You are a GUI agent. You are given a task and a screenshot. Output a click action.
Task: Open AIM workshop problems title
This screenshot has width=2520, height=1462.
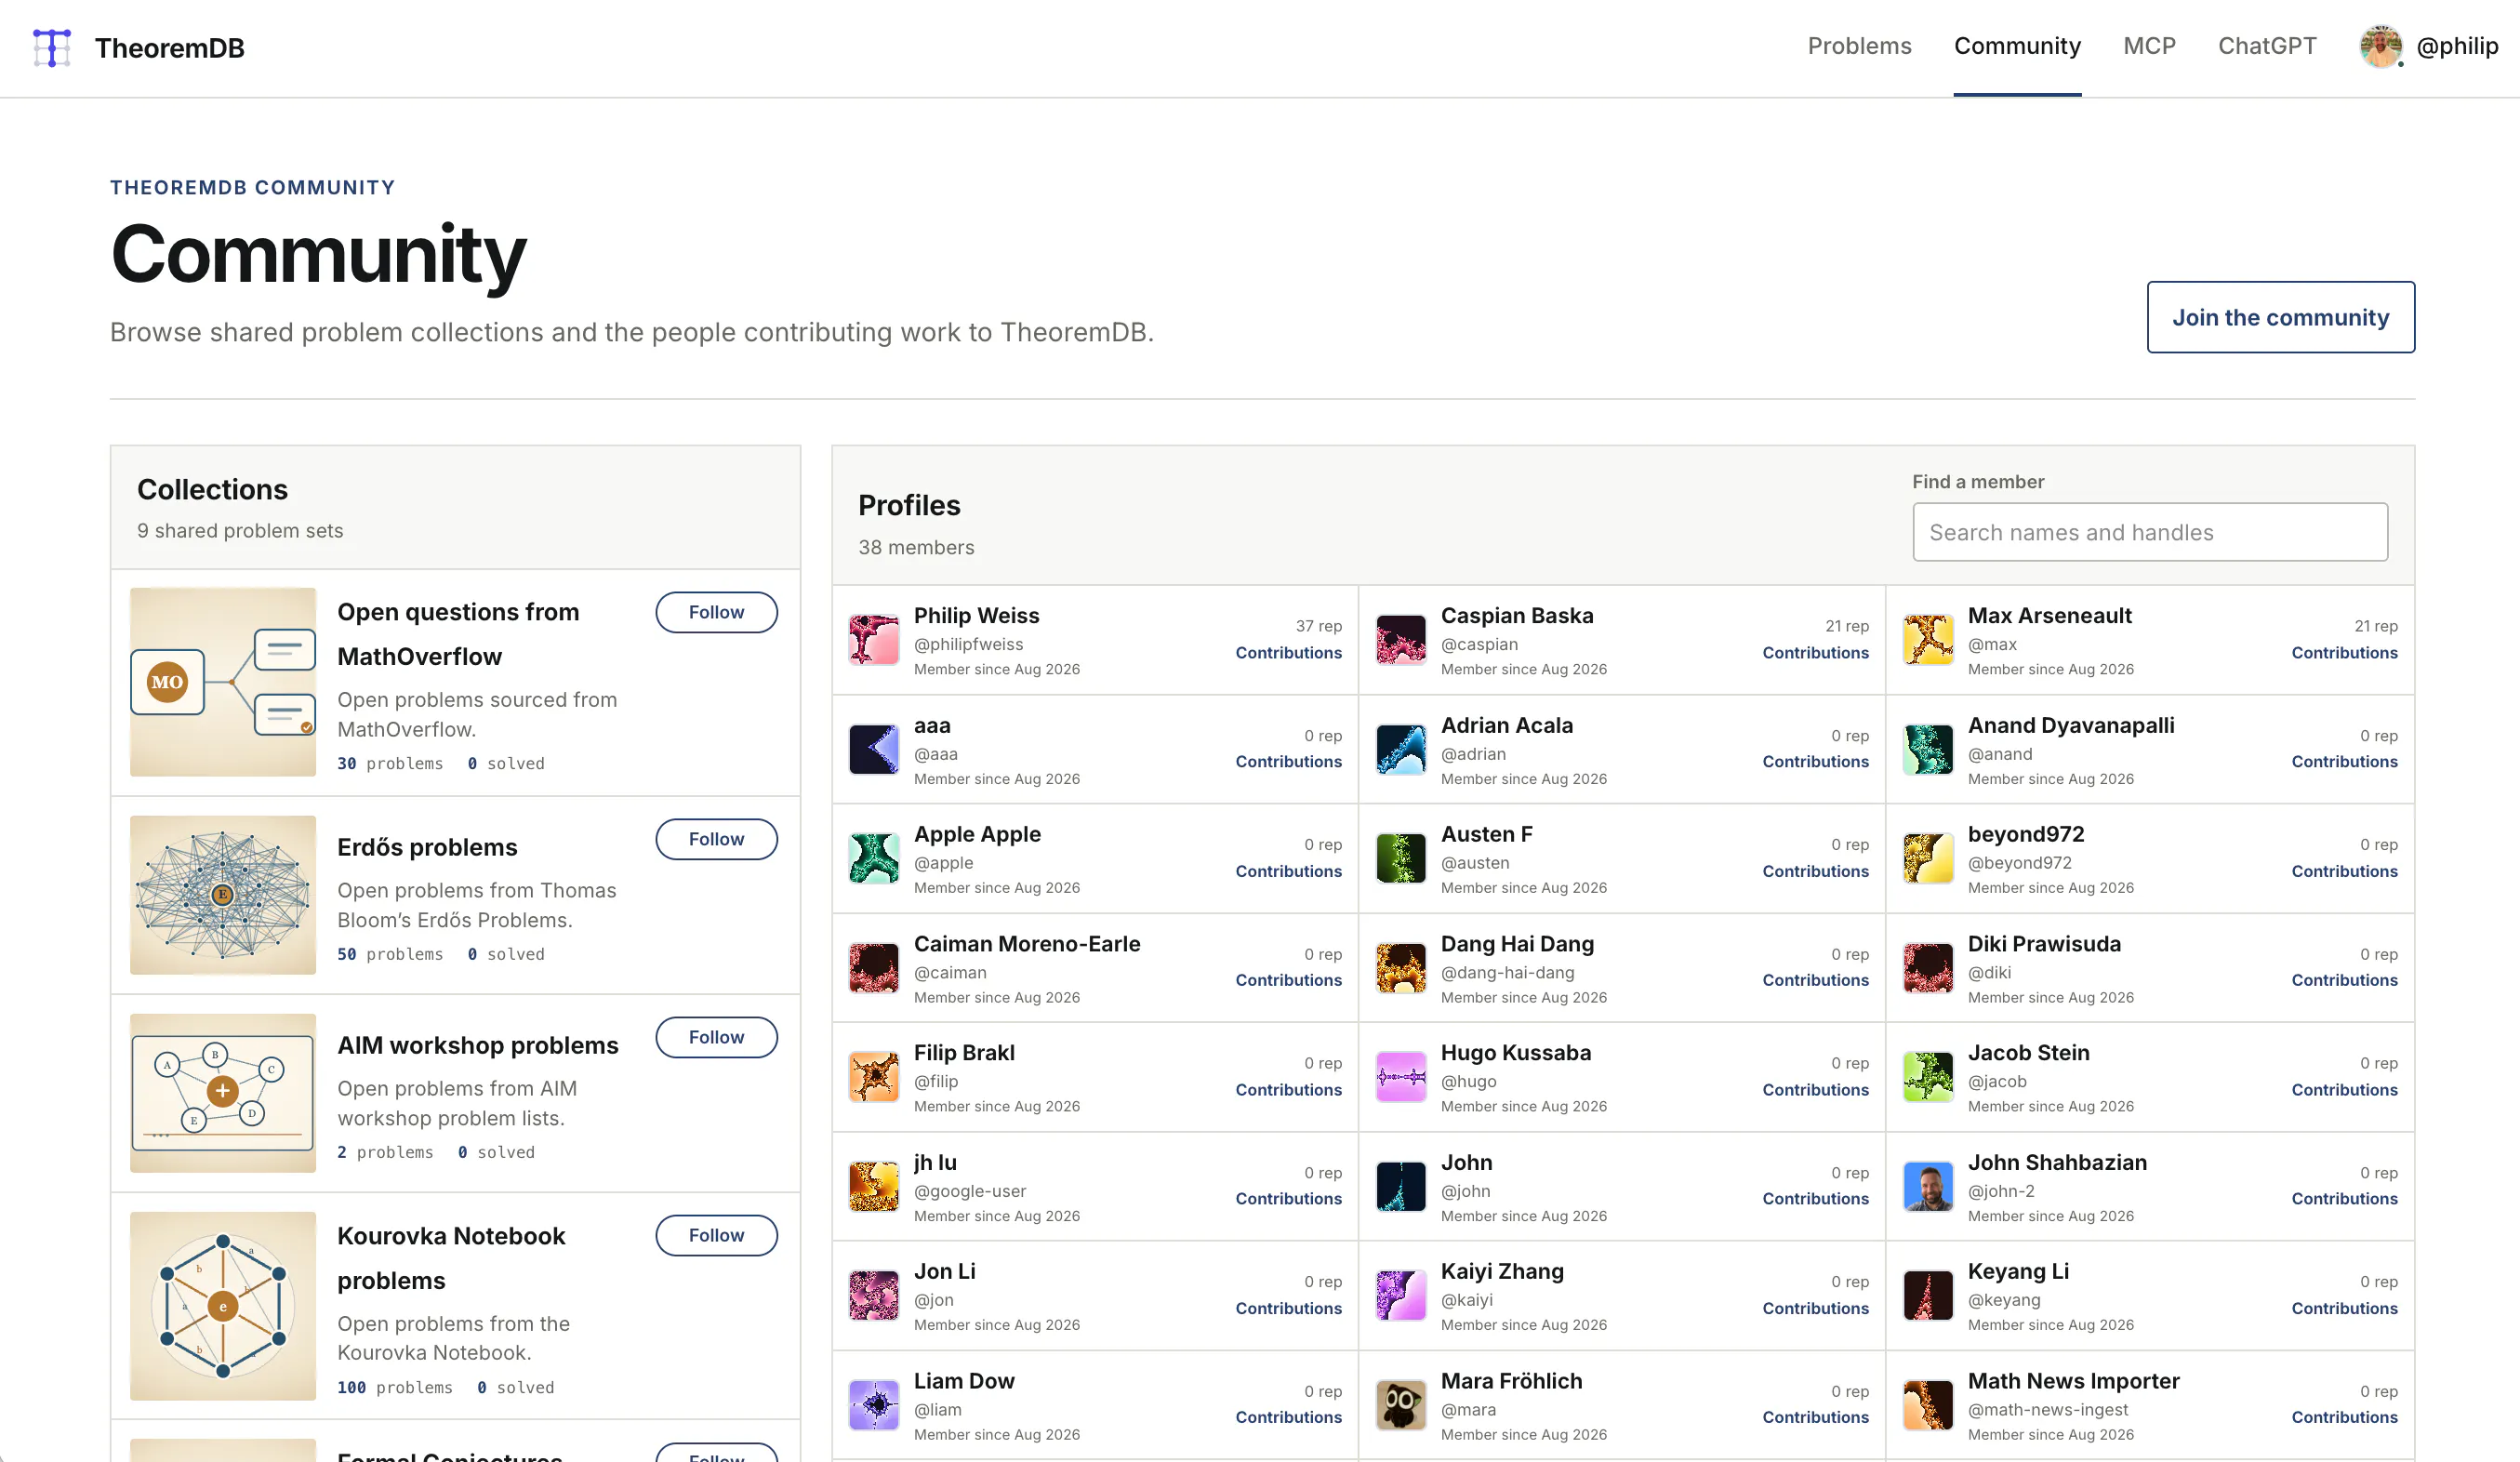[478, 1045]
